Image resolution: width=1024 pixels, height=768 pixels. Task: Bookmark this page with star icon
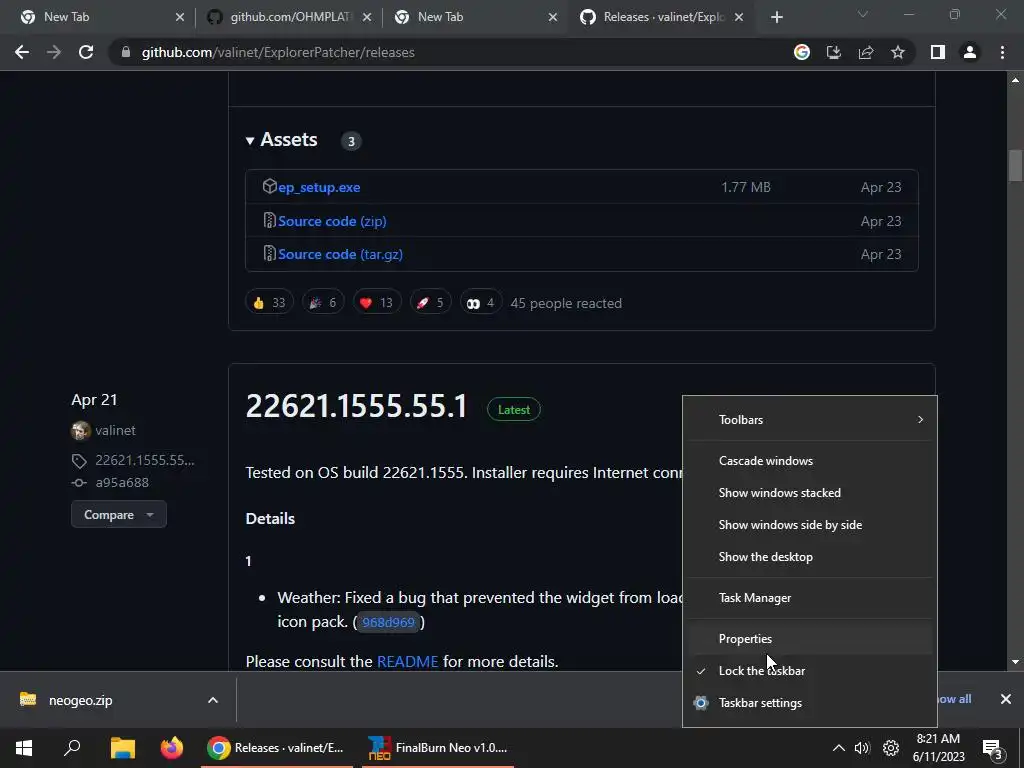[x=898, y=52]
